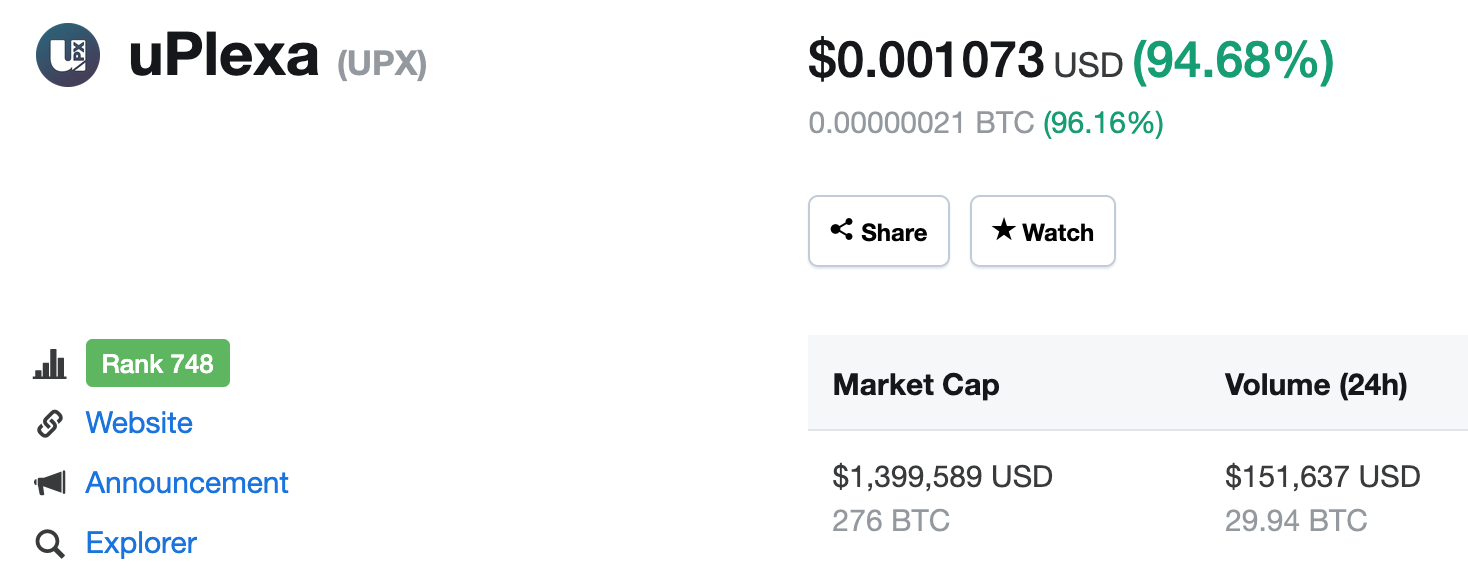Open the Share button
The image size is (1468, 582).
pyautogui.click(x=878, y=231)
